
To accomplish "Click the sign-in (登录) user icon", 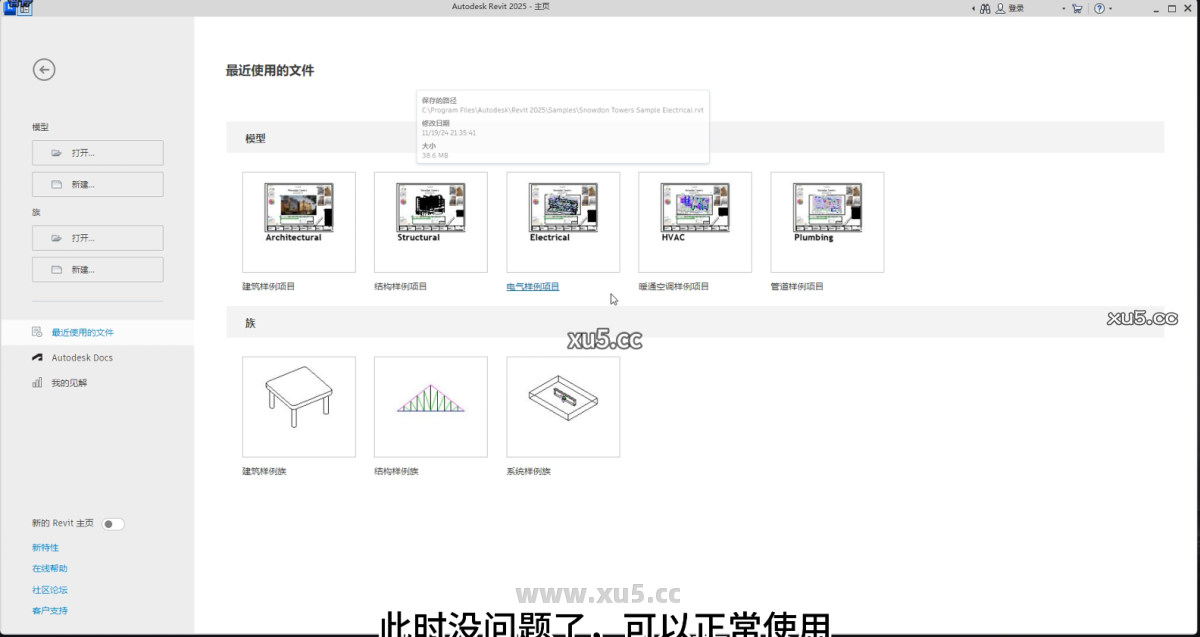I will [1000, 7].
